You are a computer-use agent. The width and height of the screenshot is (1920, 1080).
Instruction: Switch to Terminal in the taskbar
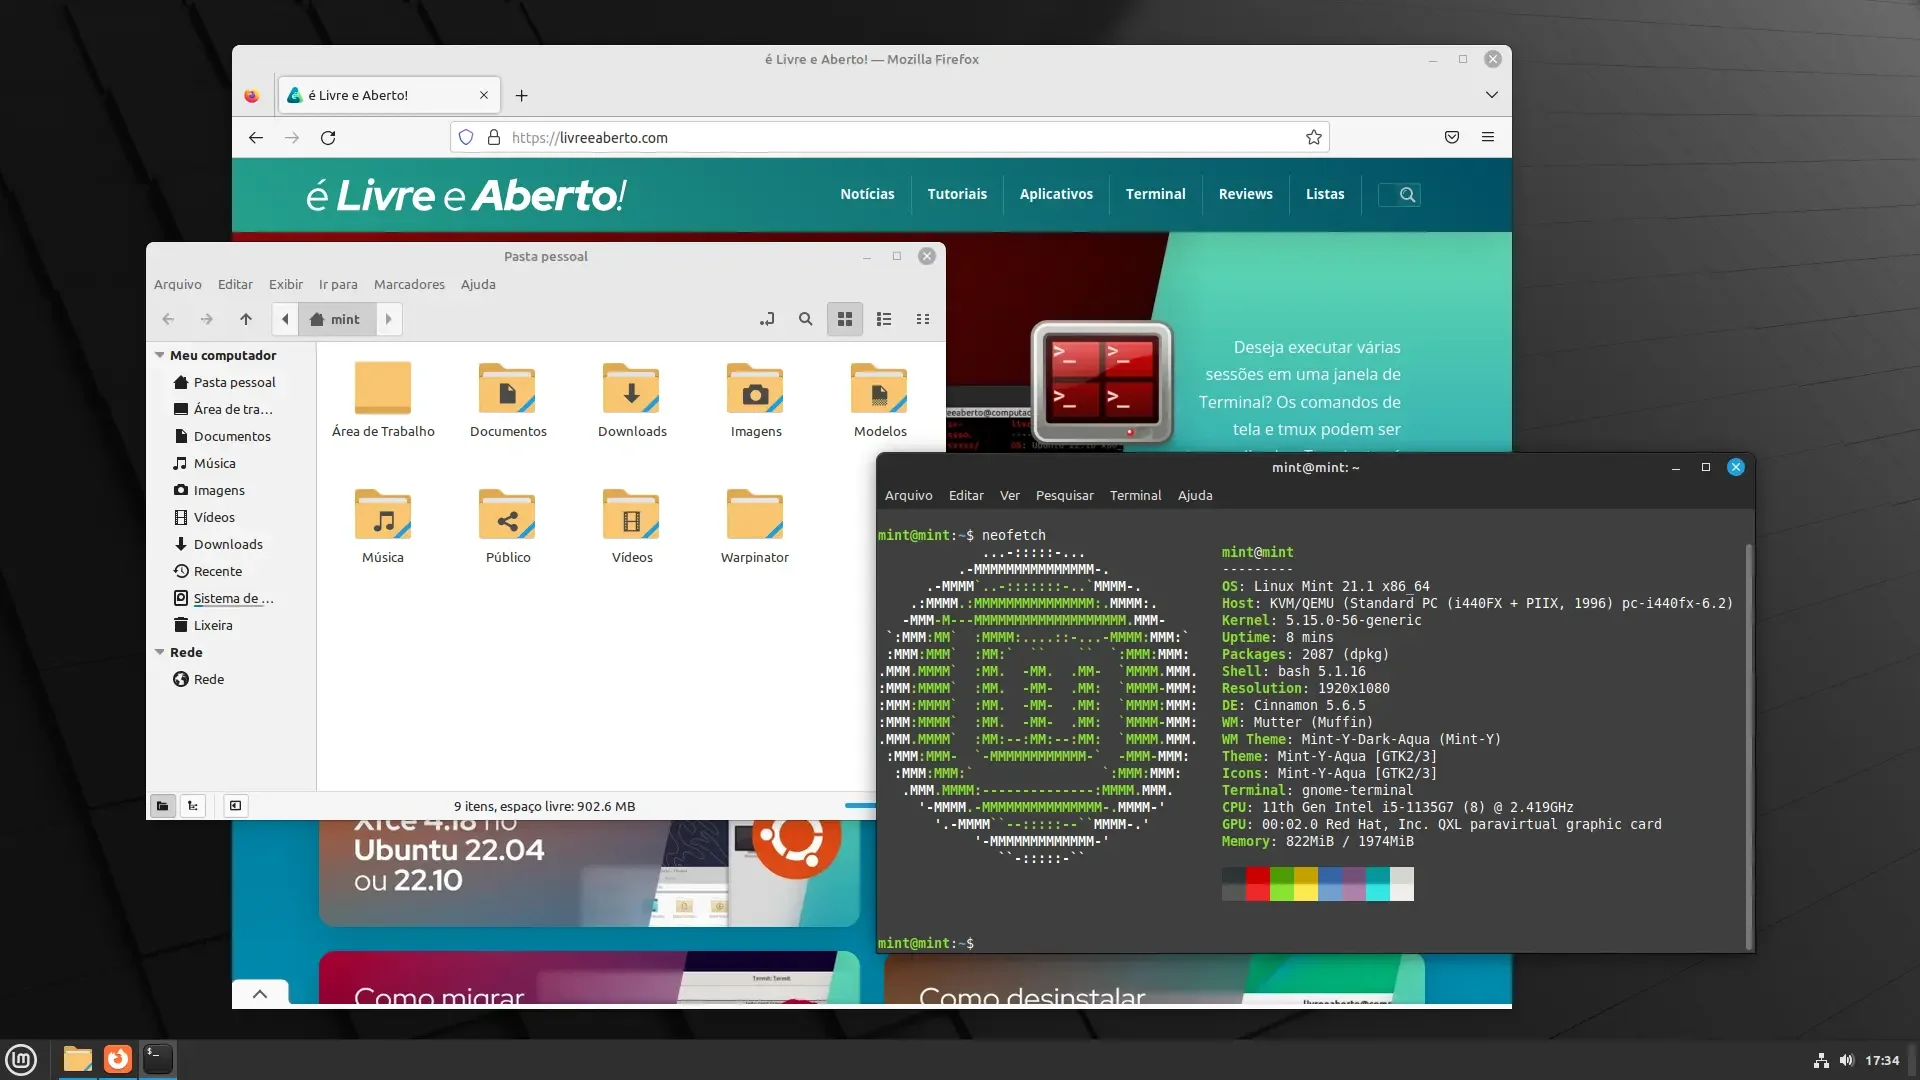click(157, 1059)
